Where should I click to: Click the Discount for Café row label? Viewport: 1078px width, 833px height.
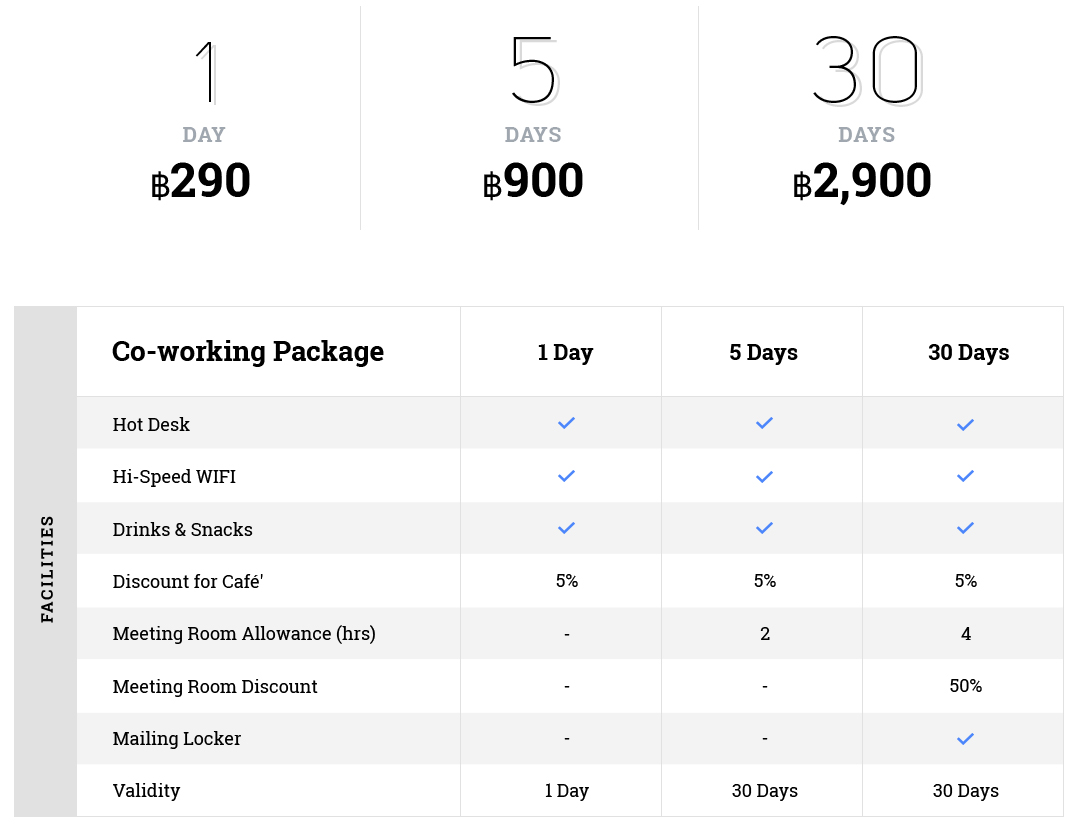[188, 582]
